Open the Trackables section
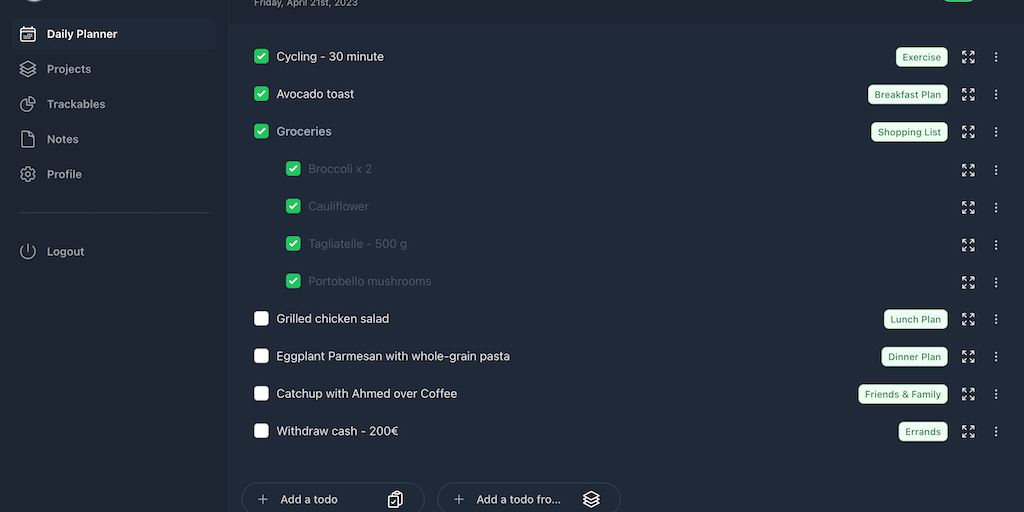1024x512 pixels. point(76,104)
